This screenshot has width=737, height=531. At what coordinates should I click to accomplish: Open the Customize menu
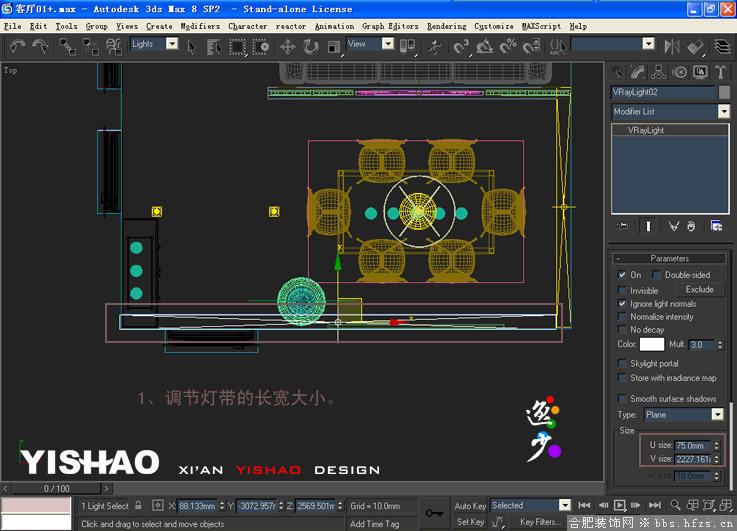(x=494, y=26)
